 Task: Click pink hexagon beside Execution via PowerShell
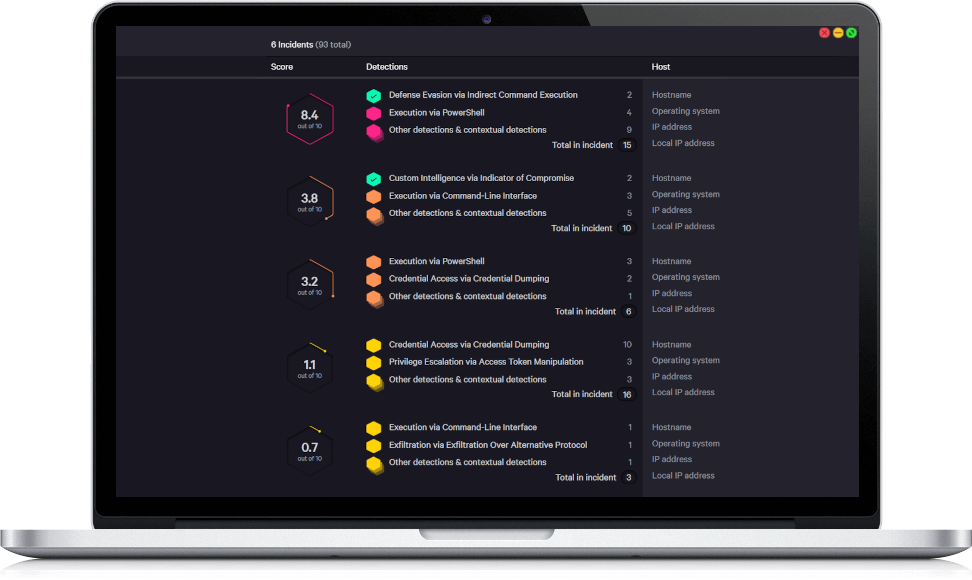[373, 113]
